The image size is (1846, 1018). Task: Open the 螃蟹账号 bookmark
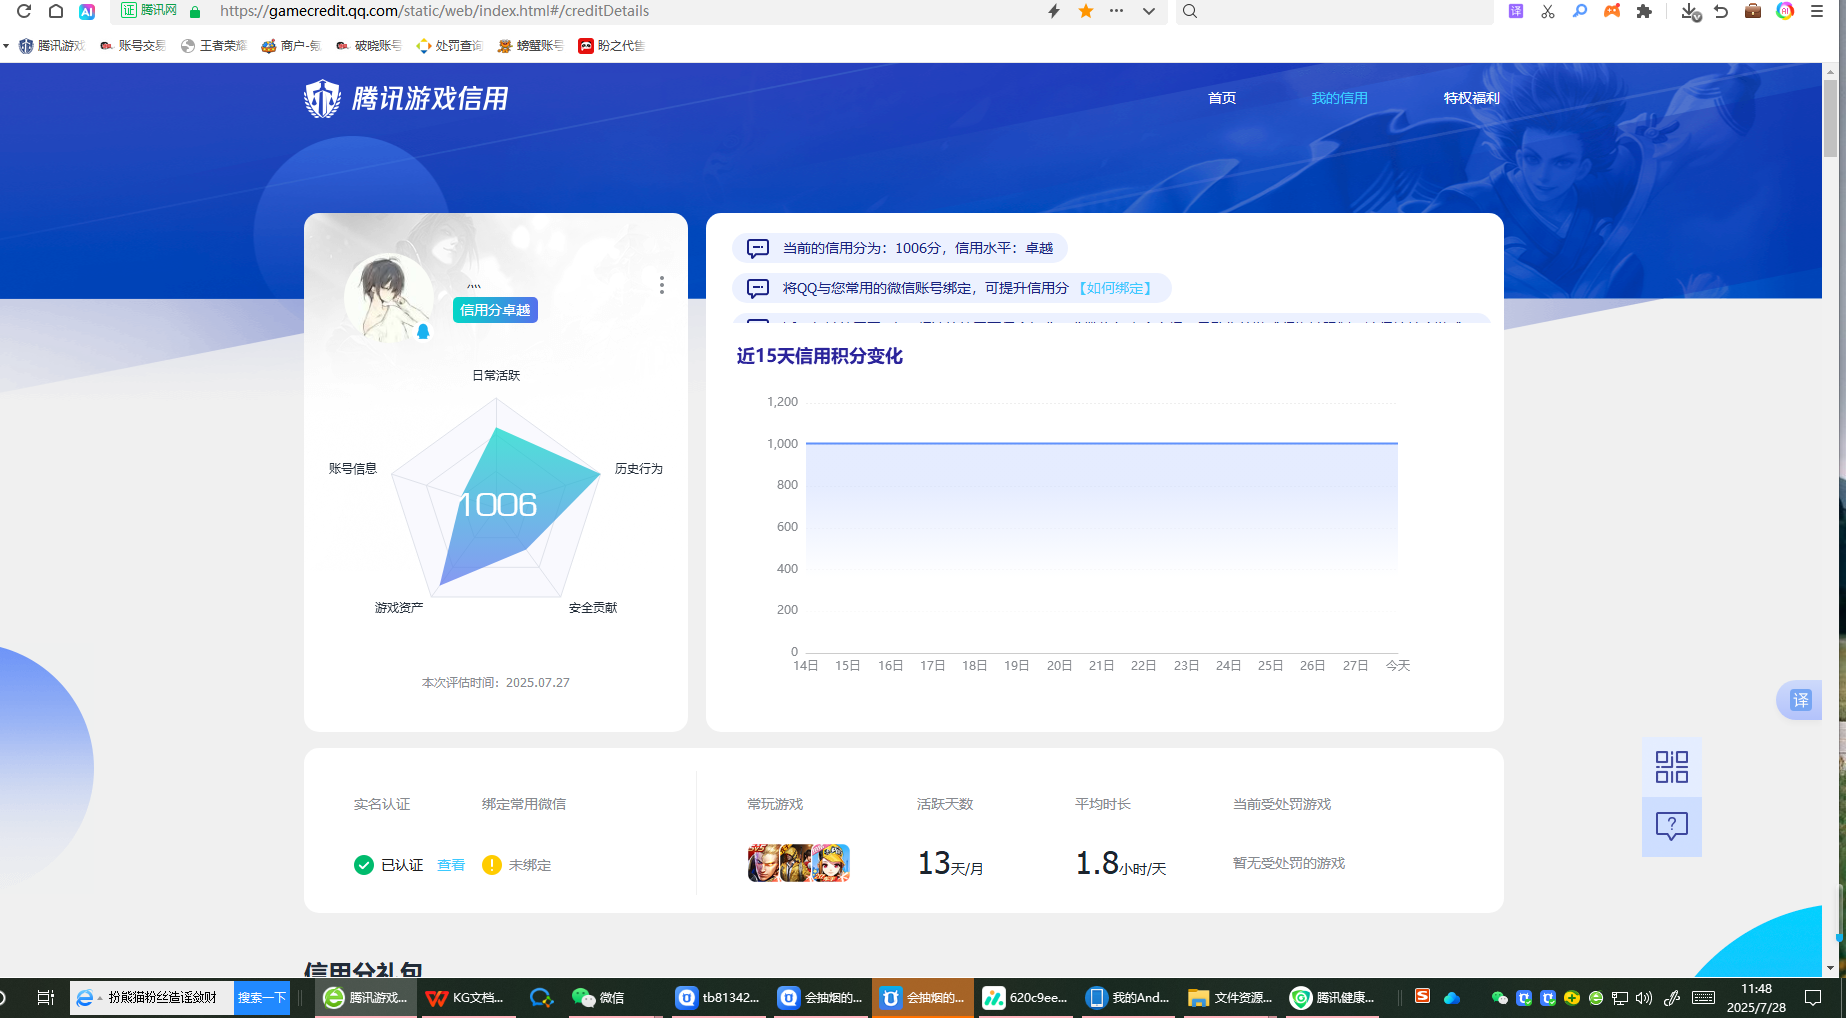pos(530,45)
